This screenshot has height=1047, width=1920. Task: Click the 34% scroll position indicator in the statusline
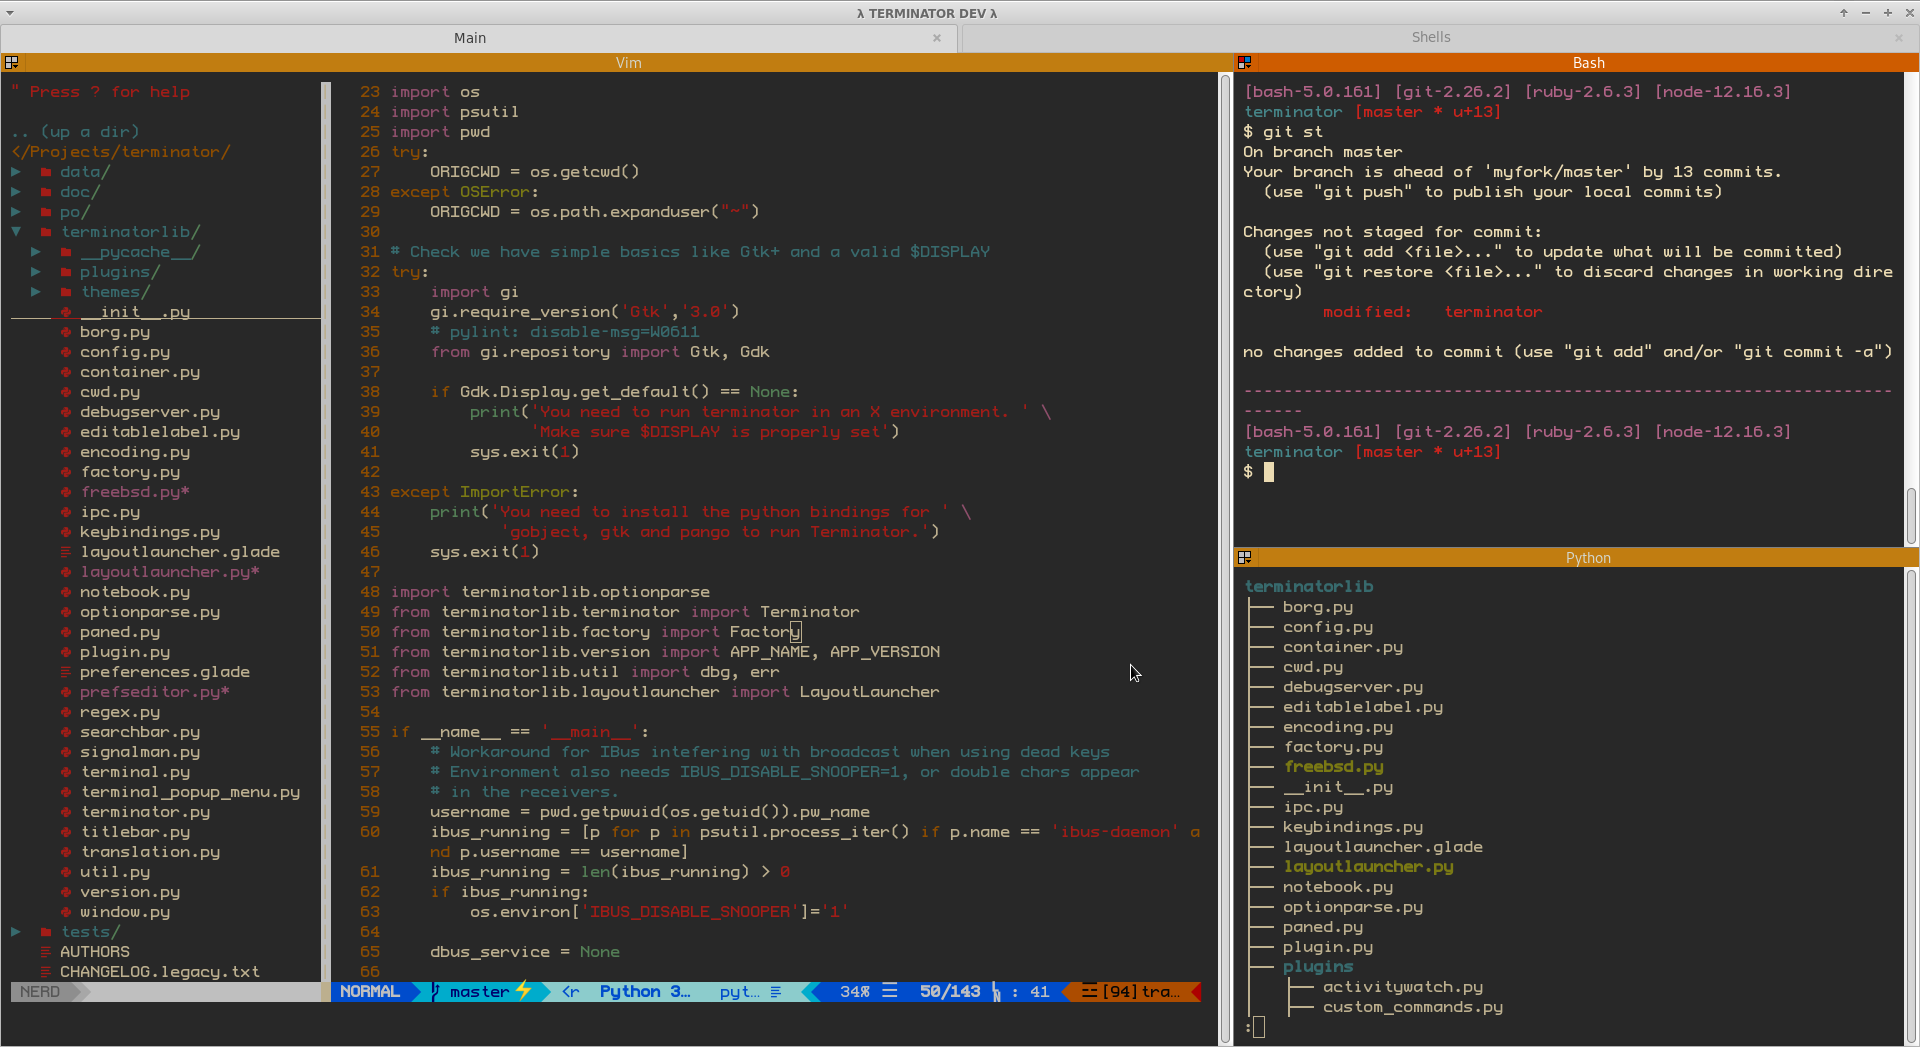(857, 992)
